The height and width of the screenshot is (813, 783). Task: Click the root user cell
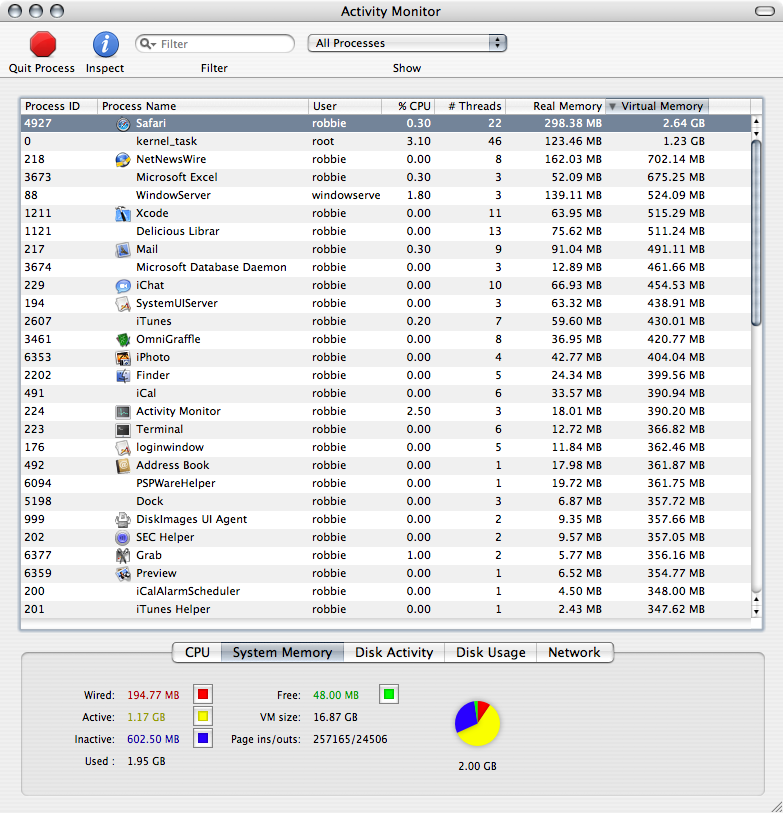pos(323,142)
